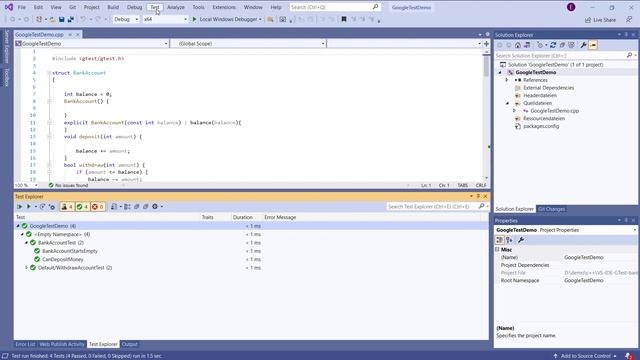Switch views icon in Solution Explorer
The width and height of the screenshot is (640, 360).
pyautogui.click(x=527, y=45)
